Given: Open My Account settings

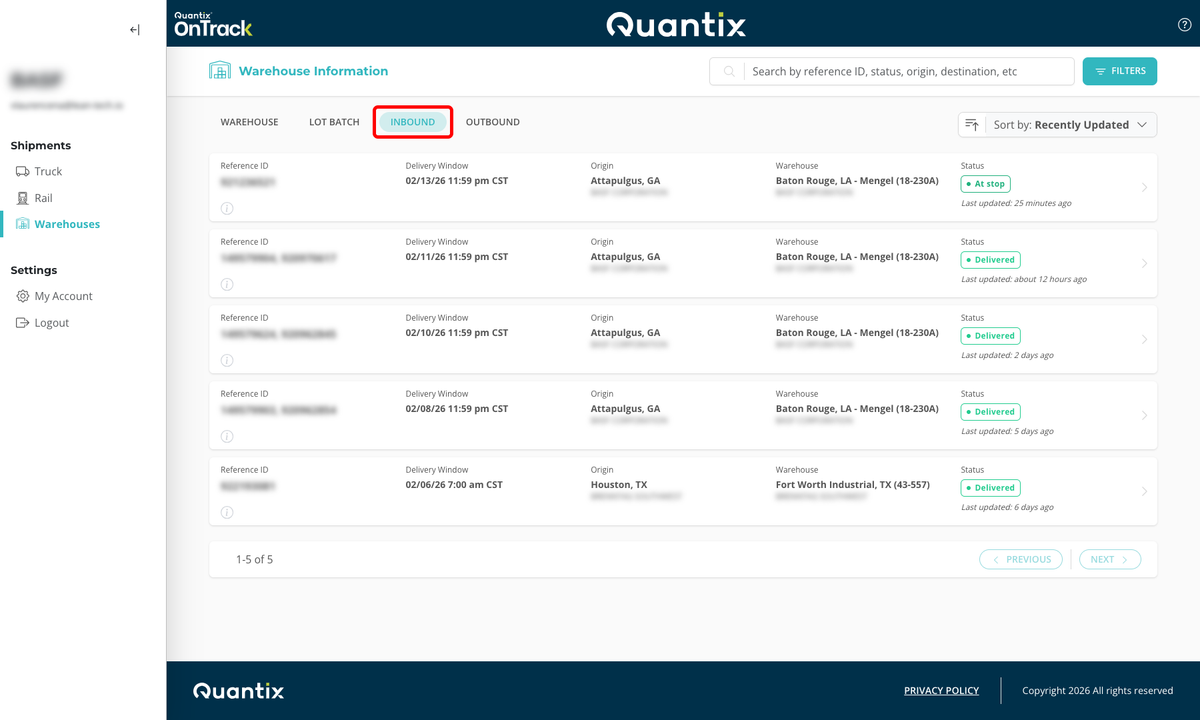Looking at the screenshot, I should (22, 296).
